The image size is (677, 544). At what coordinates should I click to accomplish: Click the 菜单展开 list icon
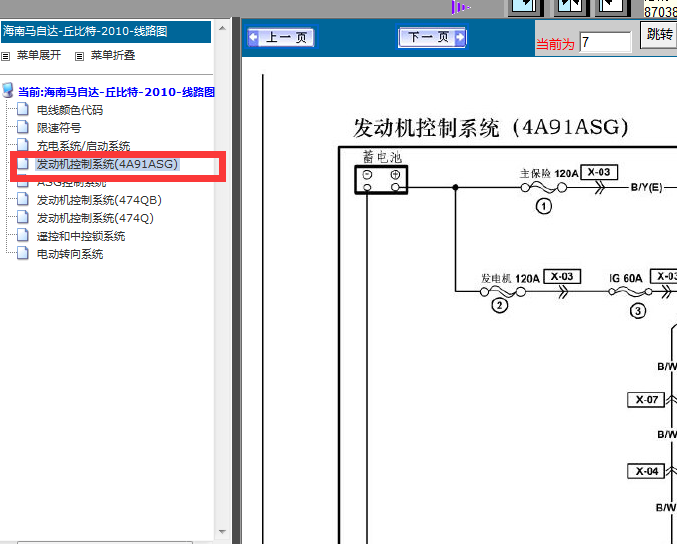click(6, 56)
